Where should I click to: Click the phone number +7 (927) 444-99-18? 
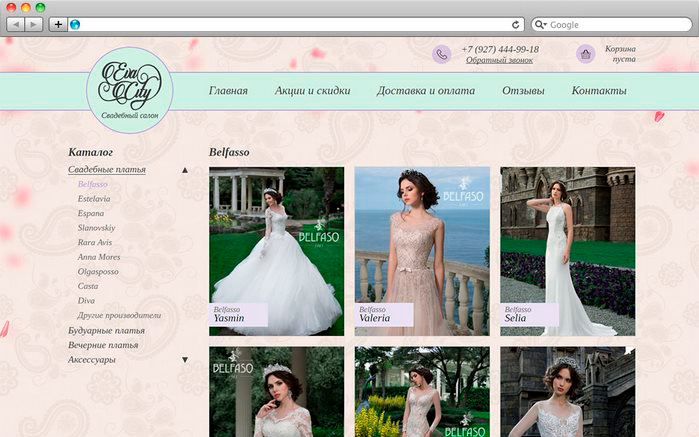click(x=500, y=49)
